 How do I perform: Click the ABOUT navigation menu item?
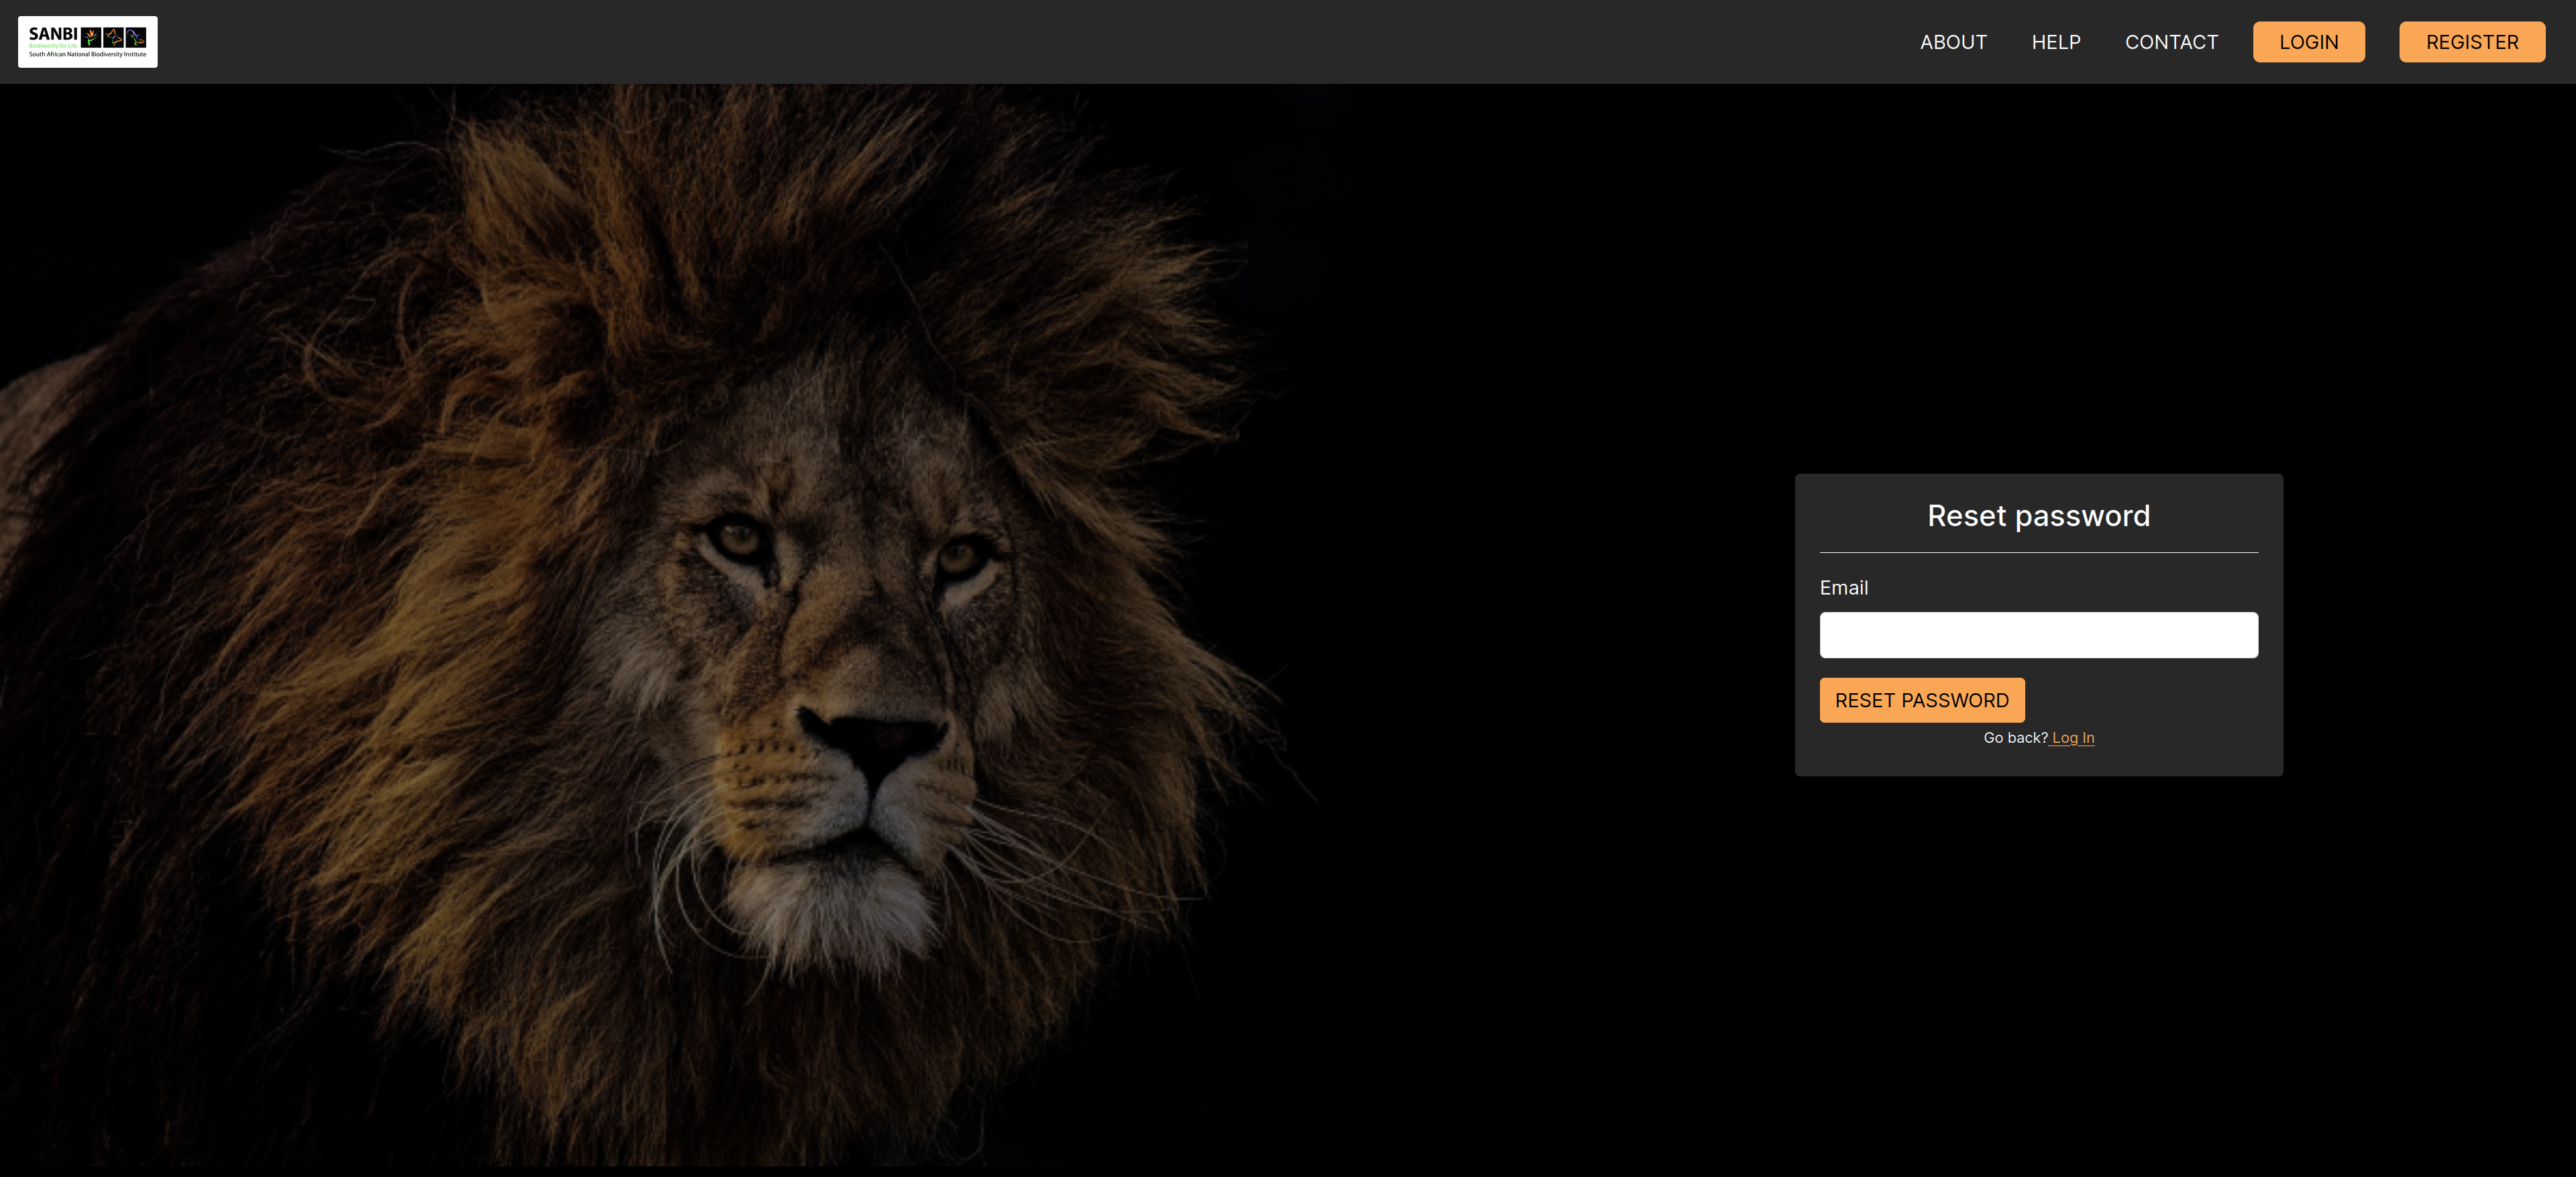pyautogui.click(x=1953, y=41)
